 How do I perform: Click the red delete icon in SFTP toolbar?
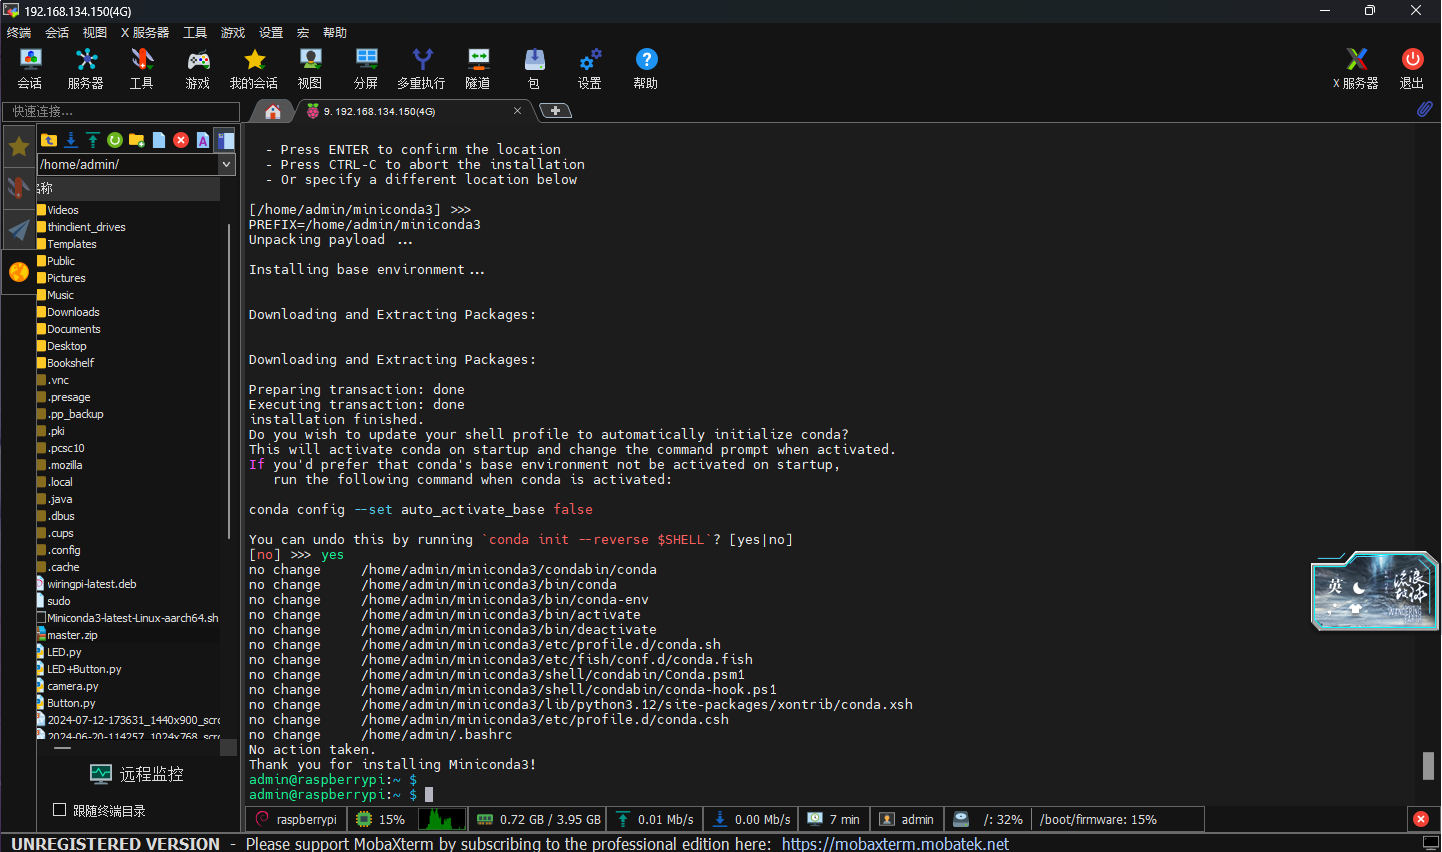tap(181, 140)
